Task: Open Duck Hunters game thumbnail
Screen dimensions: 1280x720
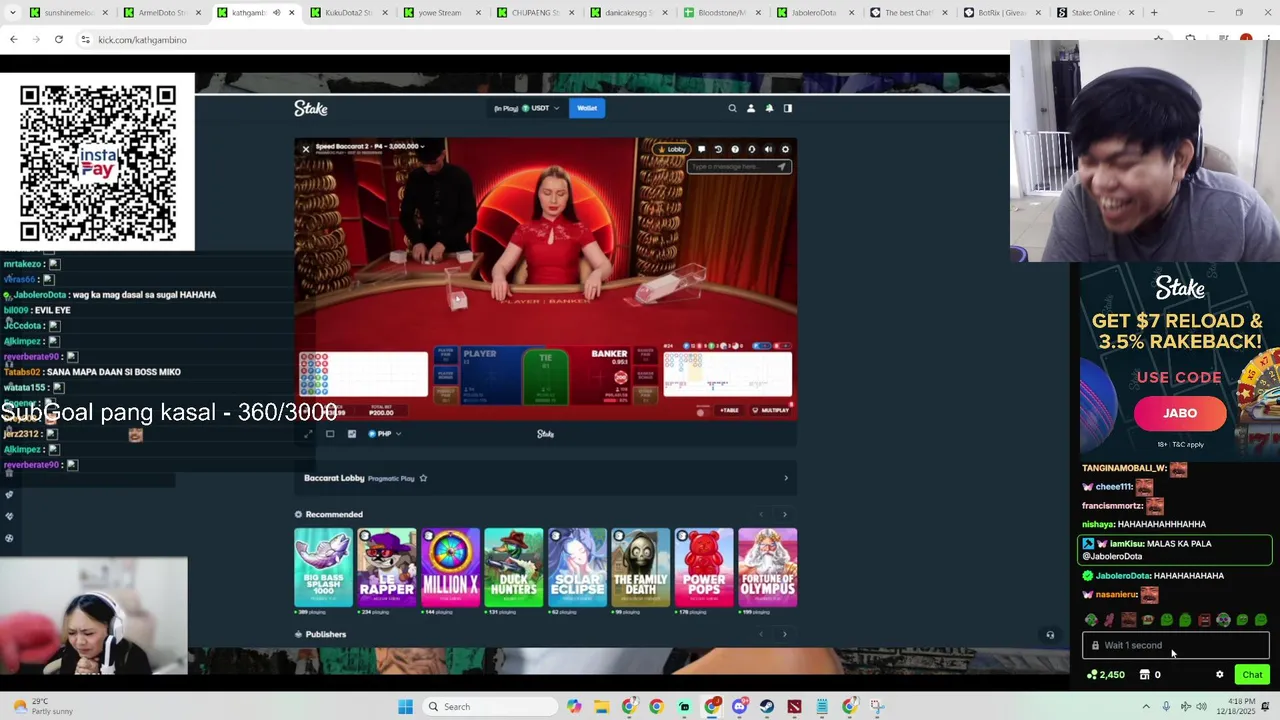Action: click(514, 567)
